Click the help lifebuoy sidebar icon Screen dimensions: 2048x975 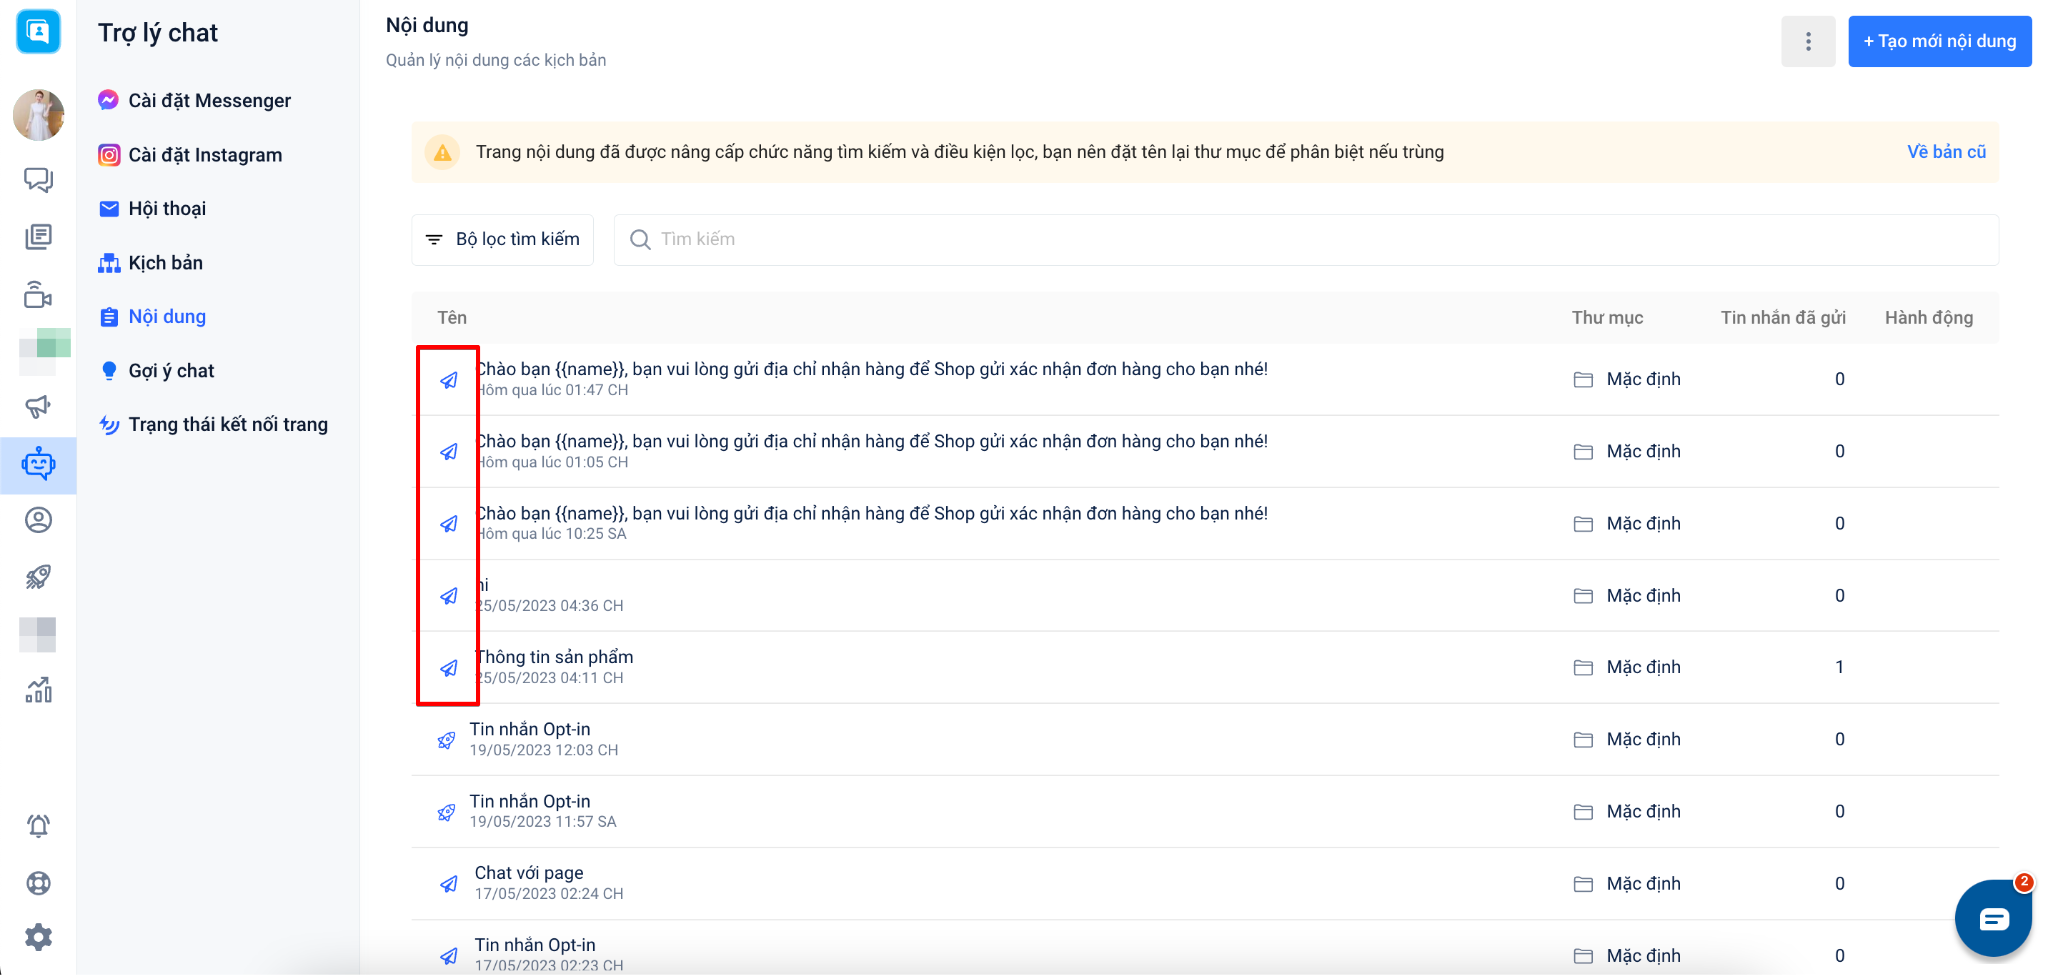tap(38, 883)
